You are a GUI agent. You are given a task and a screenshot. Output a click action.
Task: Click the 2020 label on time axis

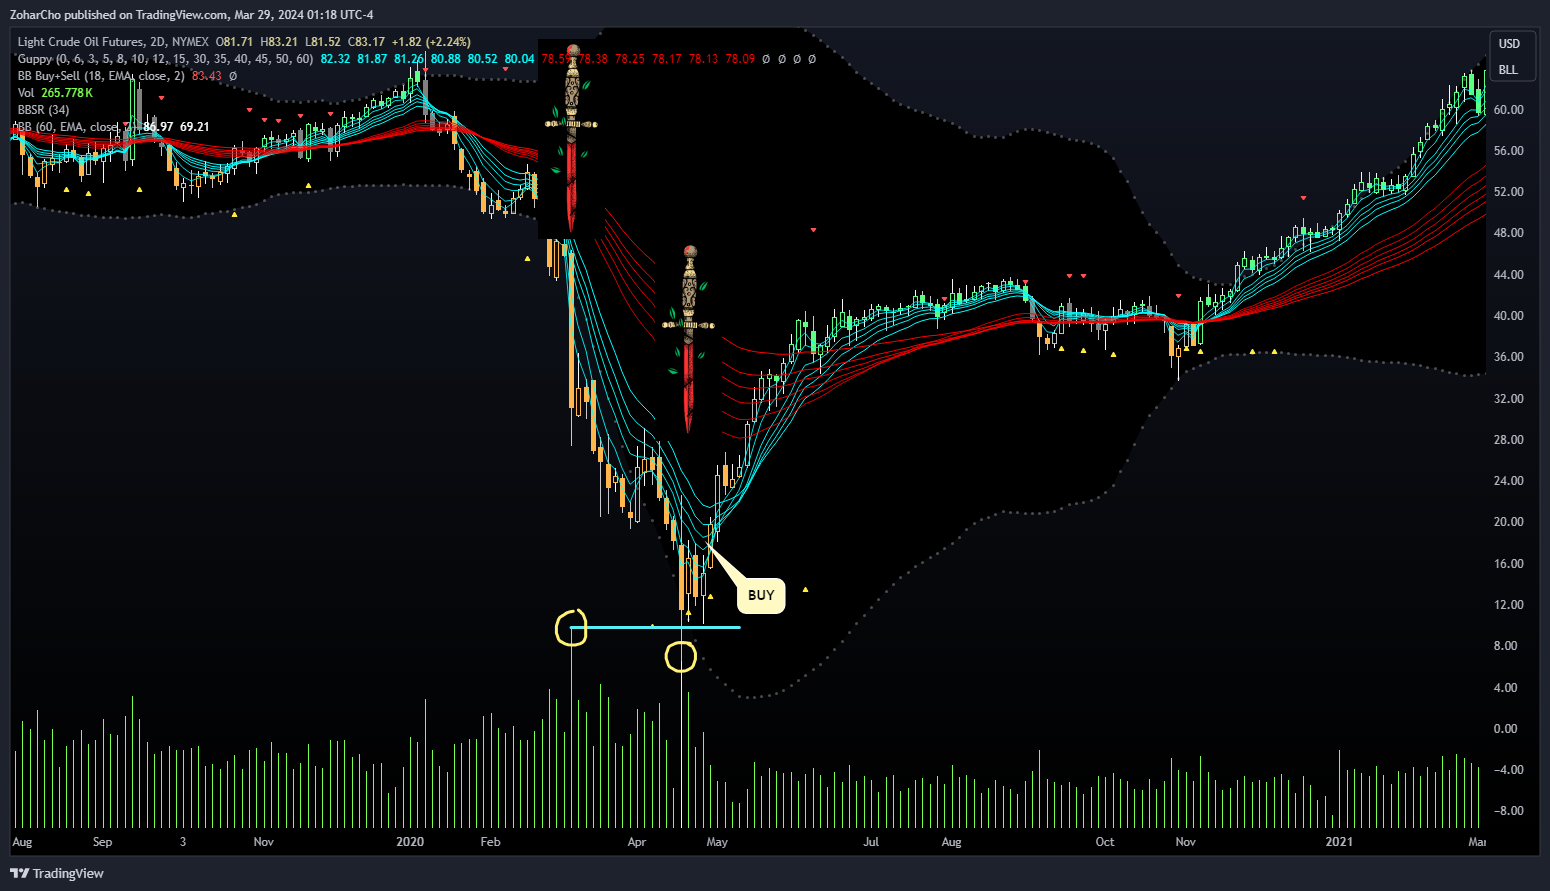pyautogui.click(x=410, y=842)
